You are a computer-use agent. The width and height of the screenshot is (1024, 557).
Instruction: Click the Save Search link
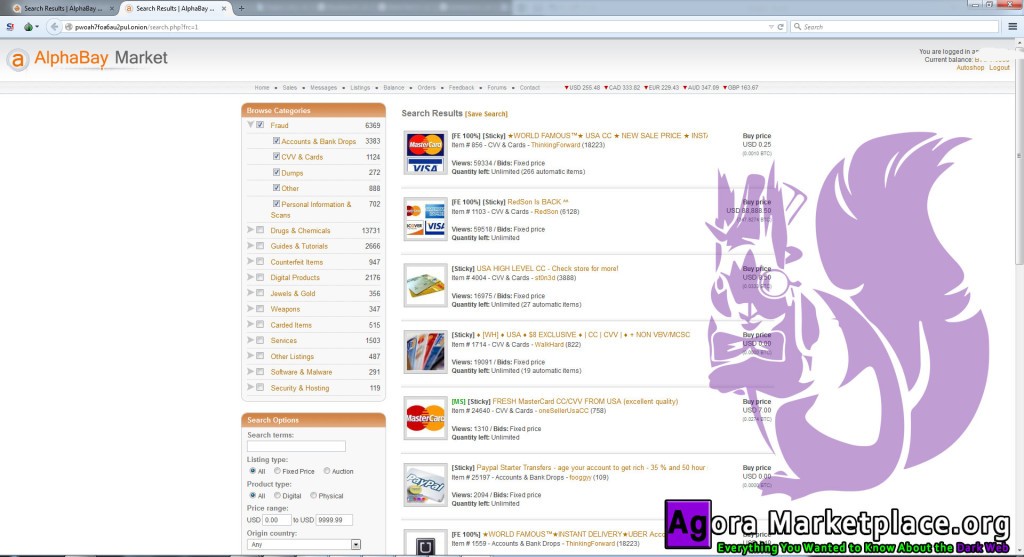[x=487, y=114]
